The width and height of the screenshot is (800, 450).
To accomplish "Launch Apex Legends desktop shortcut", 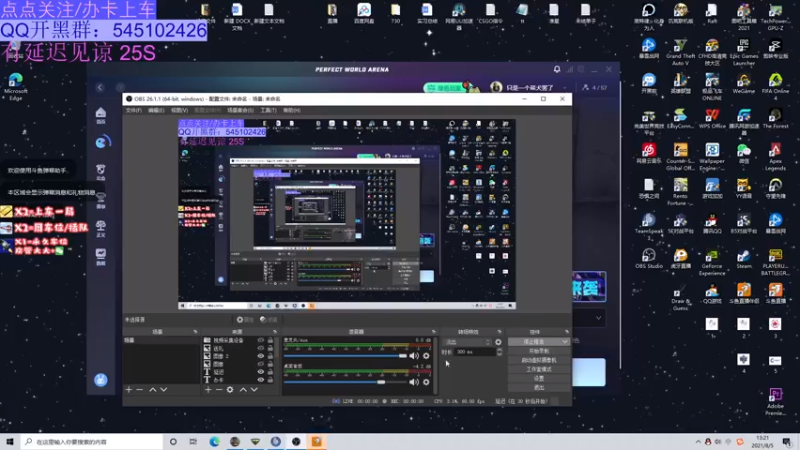I will [x=775, y=157].
